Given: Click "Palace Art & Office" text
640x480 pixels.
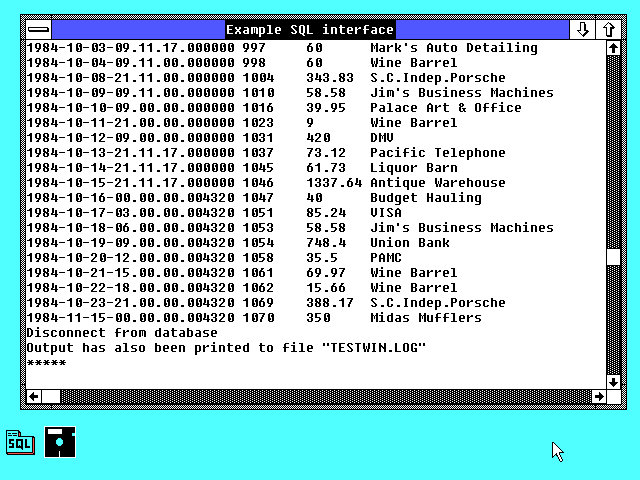Looking at the screenshot, I should click(446, 108).
